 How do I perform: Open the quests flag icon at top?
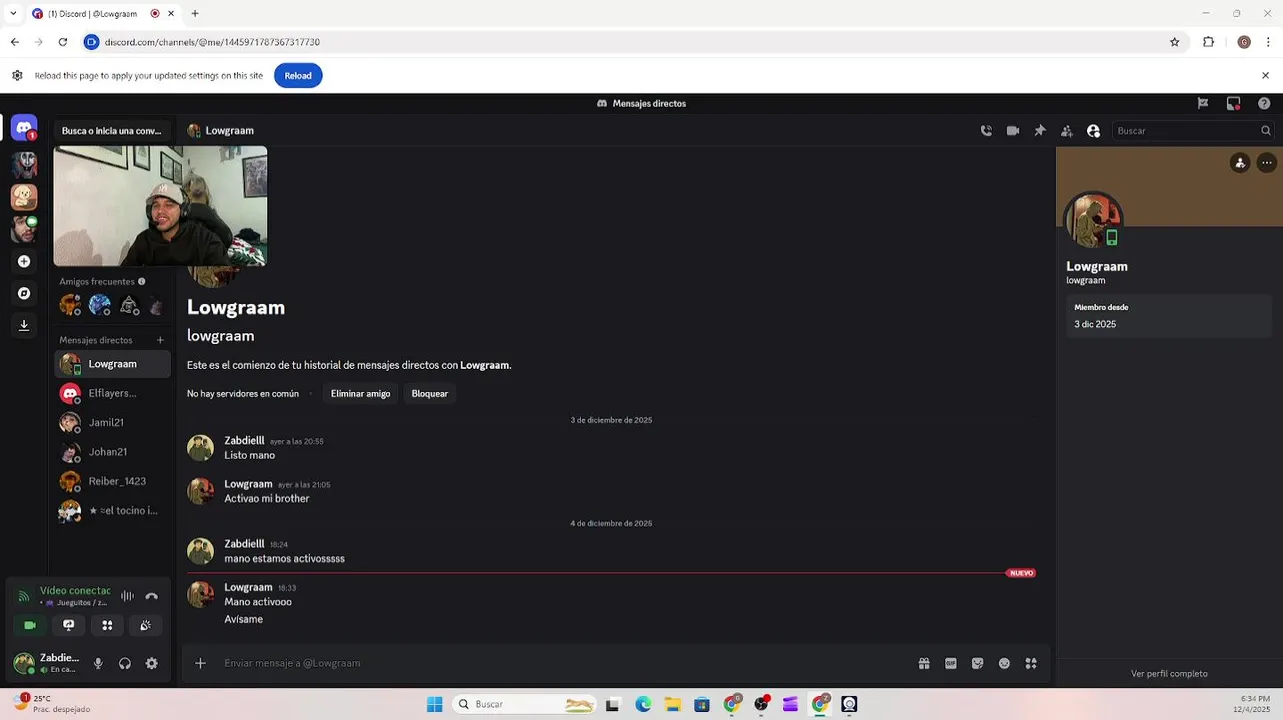[1203, 103]
